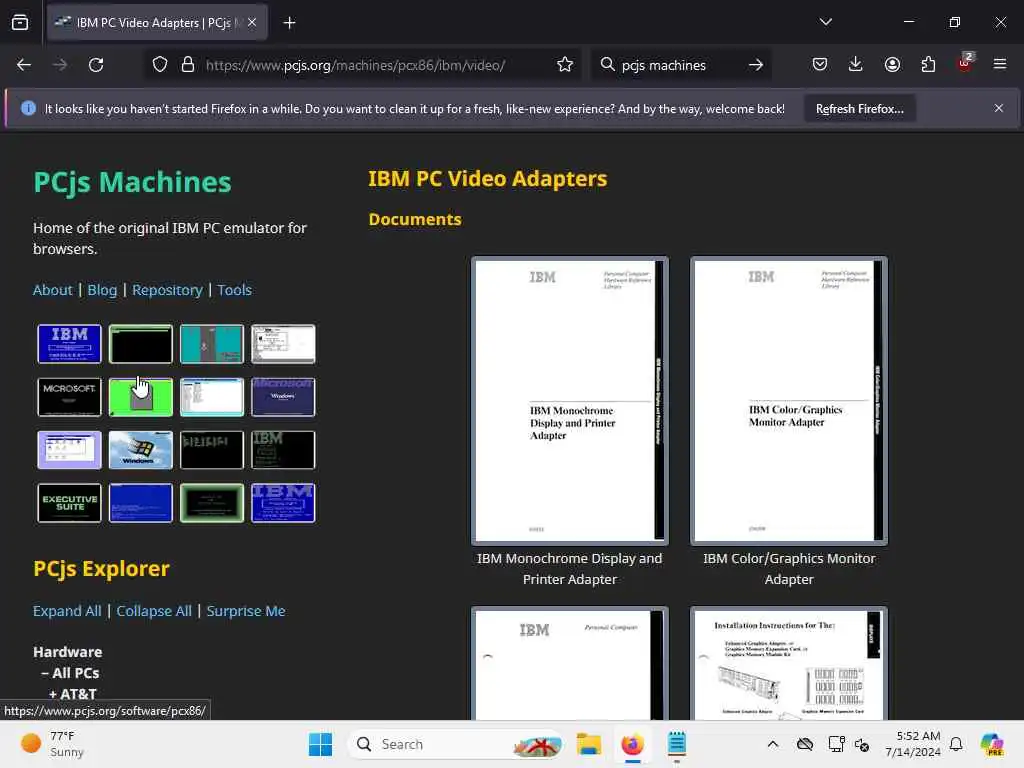Open the Blog link
This screenshot has height=768, width=1024.
point(102,290)
